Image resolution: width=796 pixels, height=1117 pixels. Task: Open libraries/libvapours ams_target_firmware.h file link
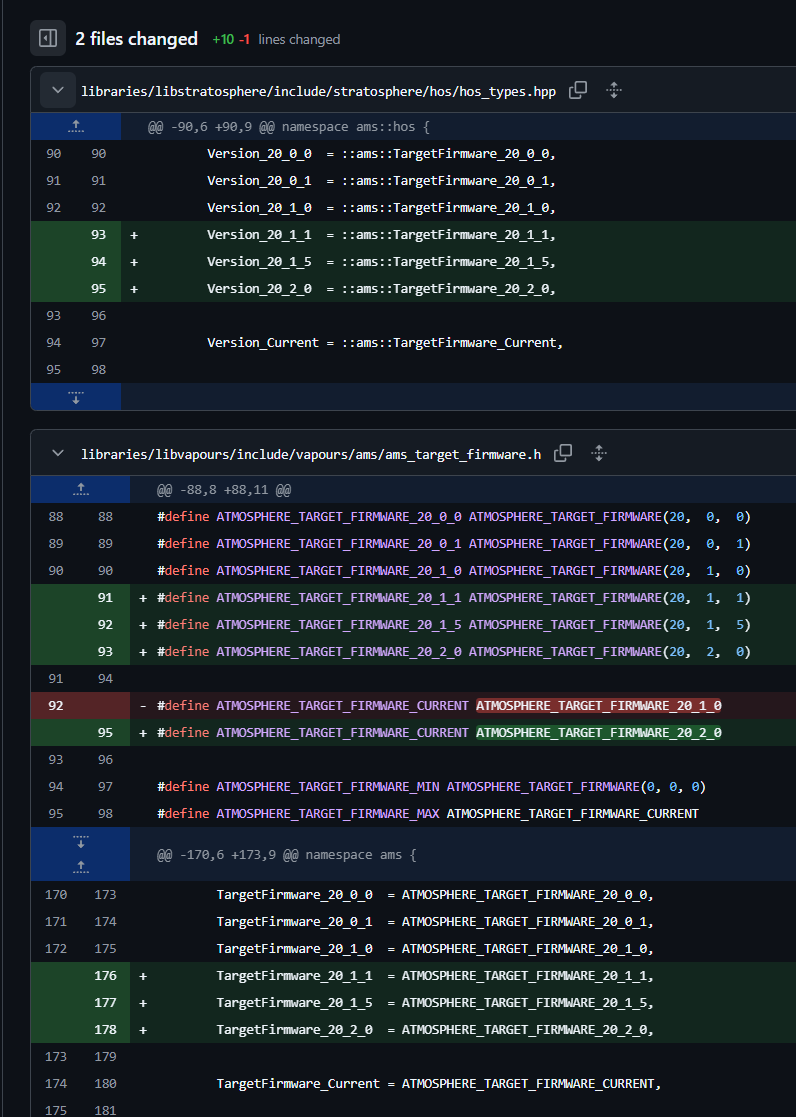click(x=311, y=454)
